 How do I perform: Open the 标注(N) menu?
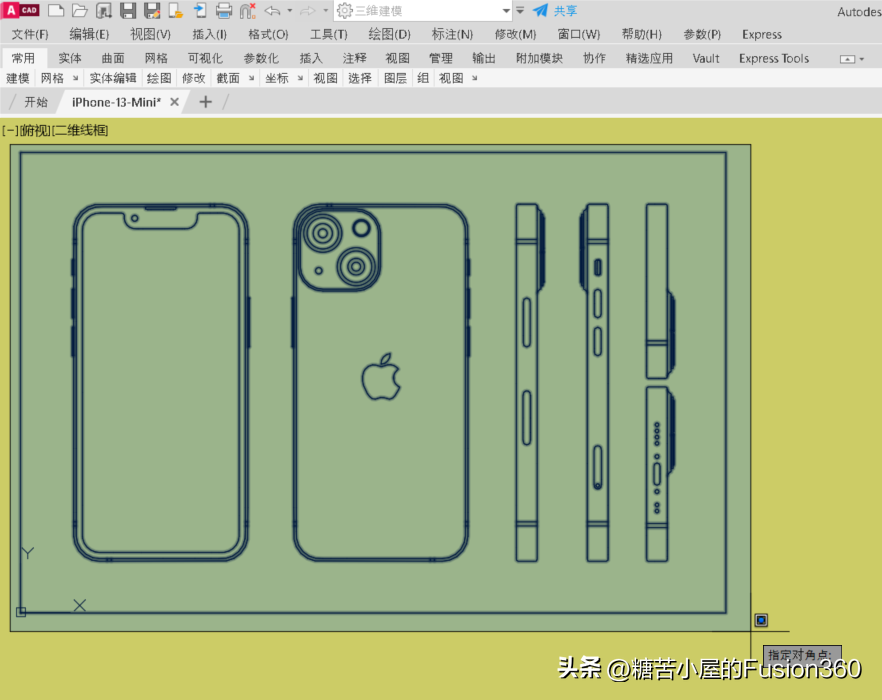[452, 34]
